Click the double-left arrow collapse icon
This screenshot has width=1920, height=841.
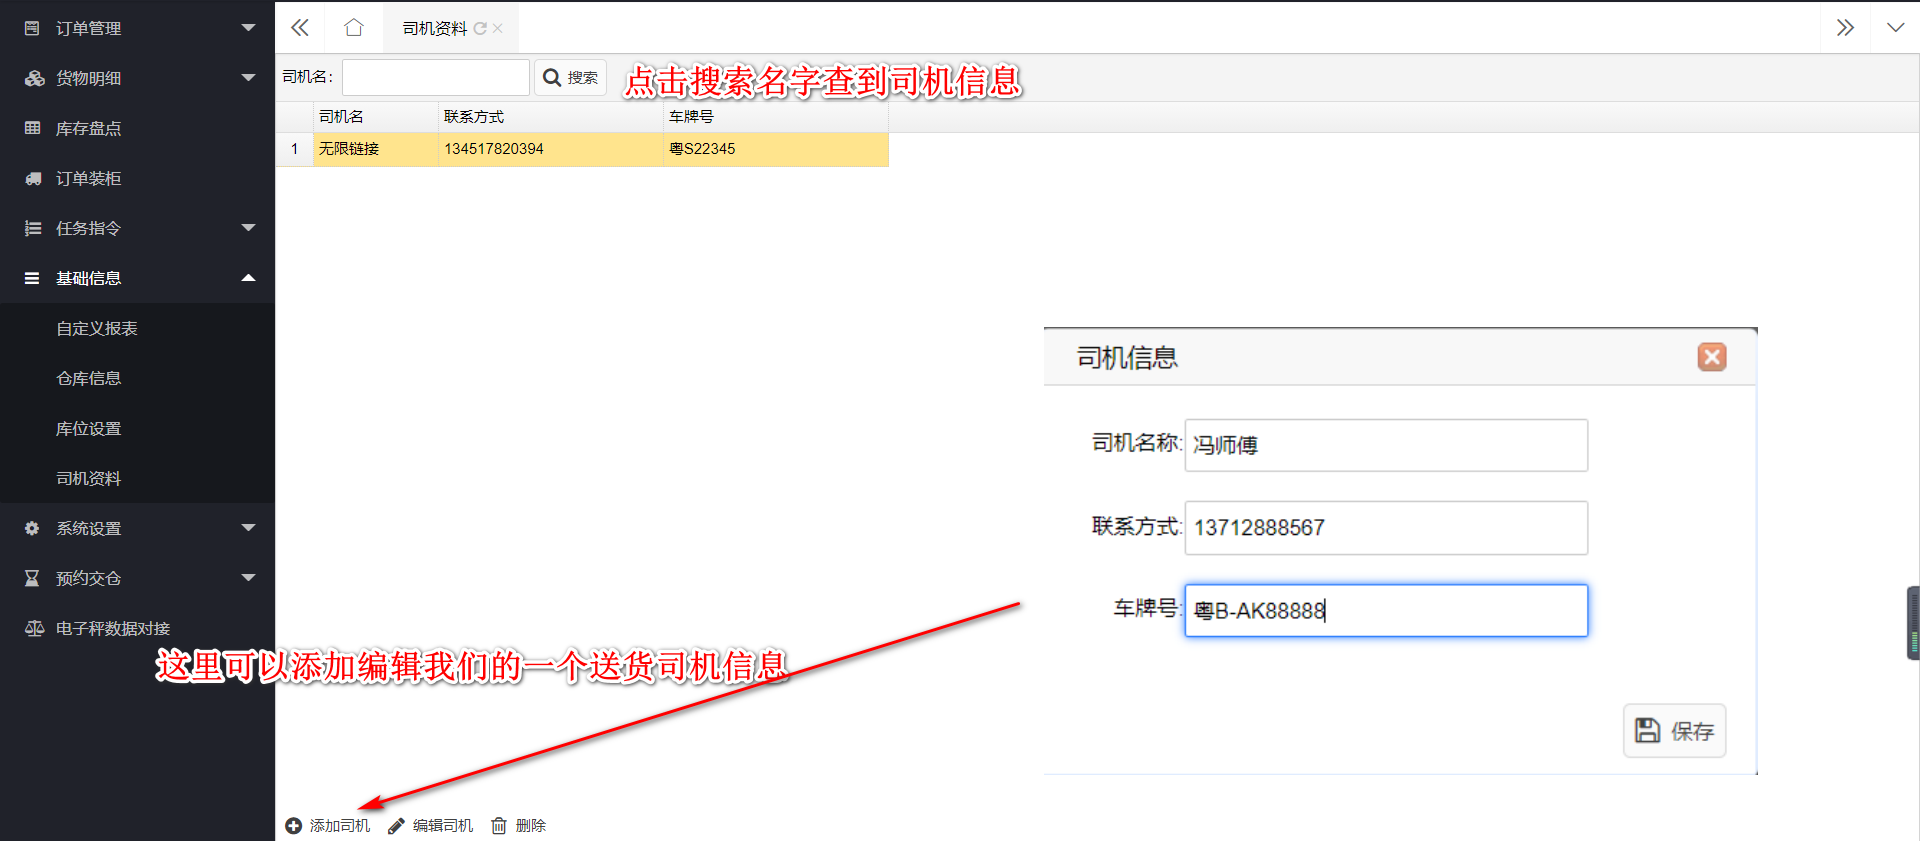[x=300, y=28]
